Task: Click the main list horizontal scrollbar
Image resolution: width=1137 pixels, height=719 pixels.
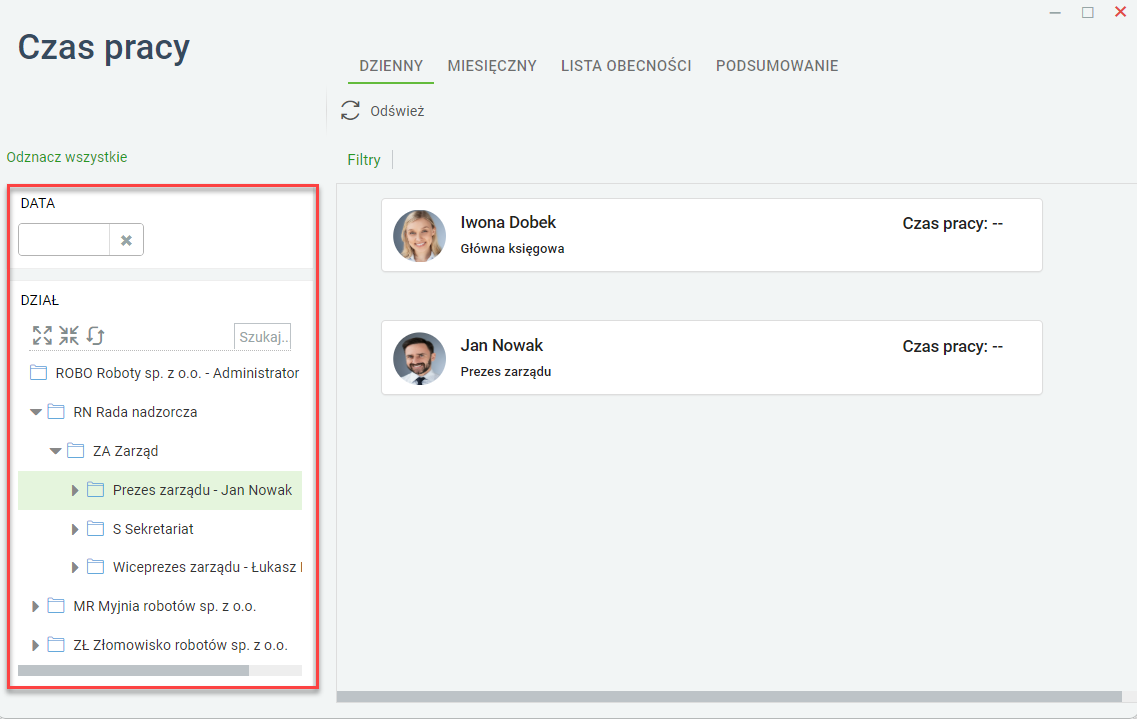Action: point(729,697)
